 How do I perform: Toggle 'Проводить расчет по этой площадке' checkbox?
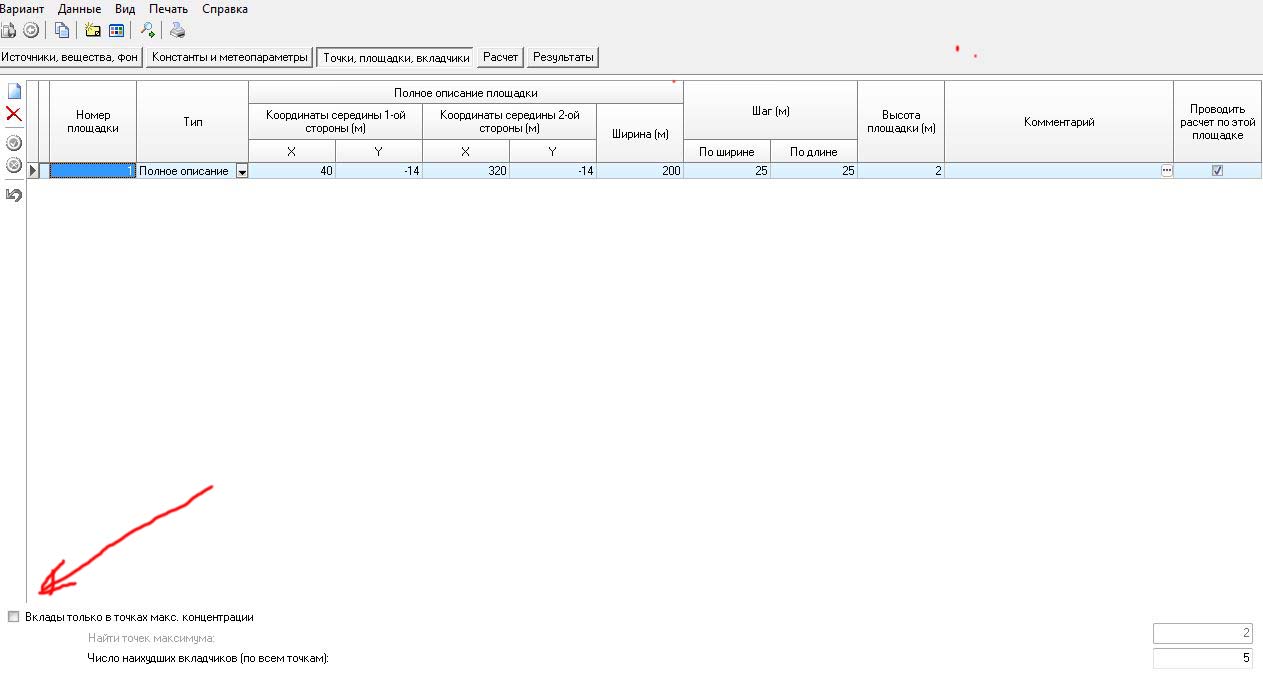coord(1217,171)
